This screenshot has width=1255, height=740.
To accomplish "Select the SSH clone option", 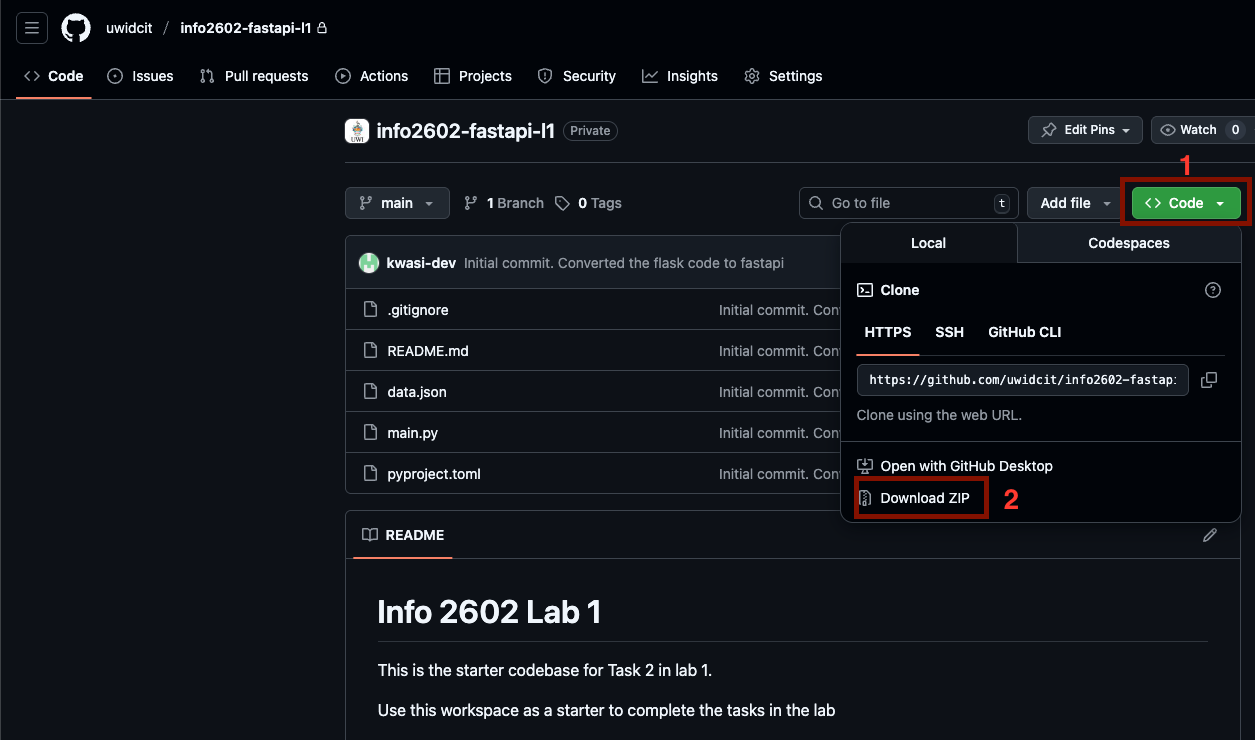I will coord(949,332).
